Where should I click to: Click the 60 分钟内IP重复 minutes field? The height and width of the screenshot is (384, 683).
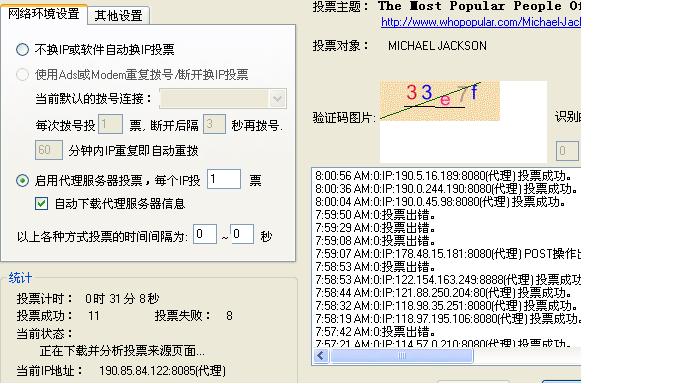pyautogui.click(x=49, y=150)
